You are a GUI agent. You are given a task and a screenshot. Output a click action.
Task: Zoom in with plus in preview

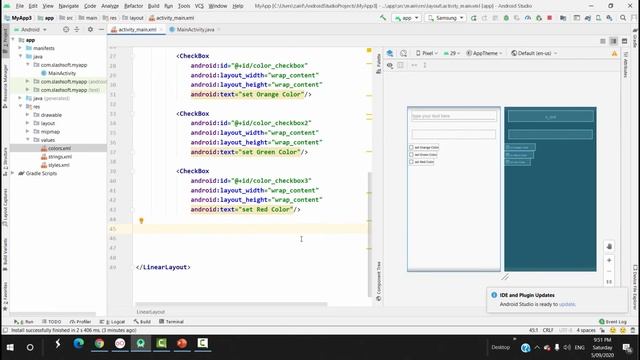(x=609, y=260)
